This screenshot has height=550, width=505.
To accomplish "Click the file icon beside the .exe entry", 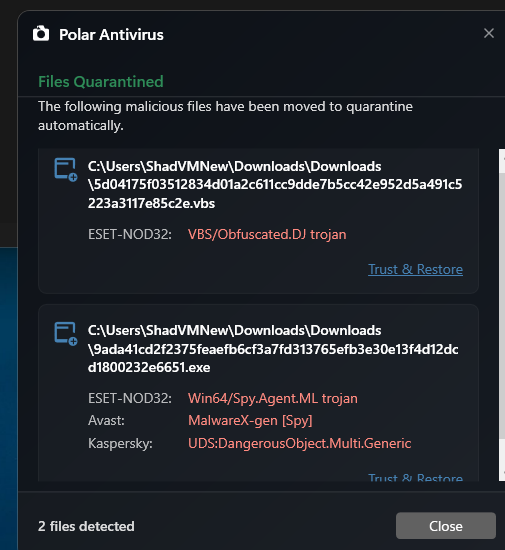I will click(x=66, y=334).
